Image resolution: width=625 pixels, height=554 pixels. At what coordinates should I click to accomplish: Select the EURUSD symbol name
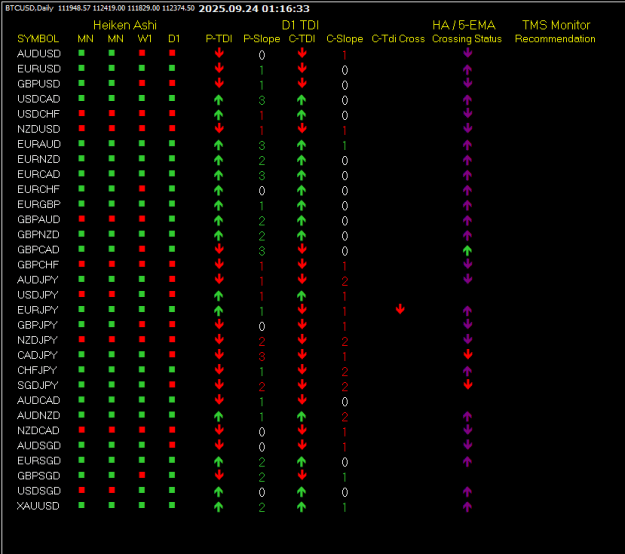39,69
